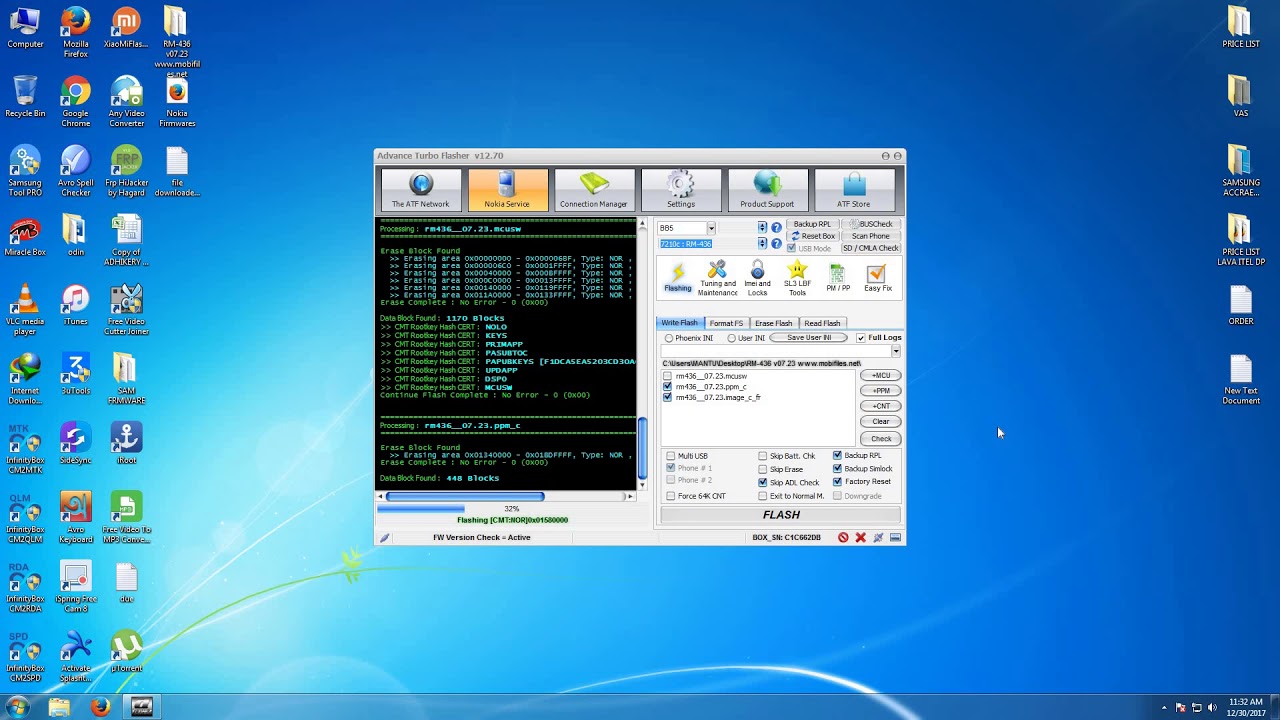This screenshot has height=720, width=1280.
Task: Open the Easy Fix section
Action: 878,278
